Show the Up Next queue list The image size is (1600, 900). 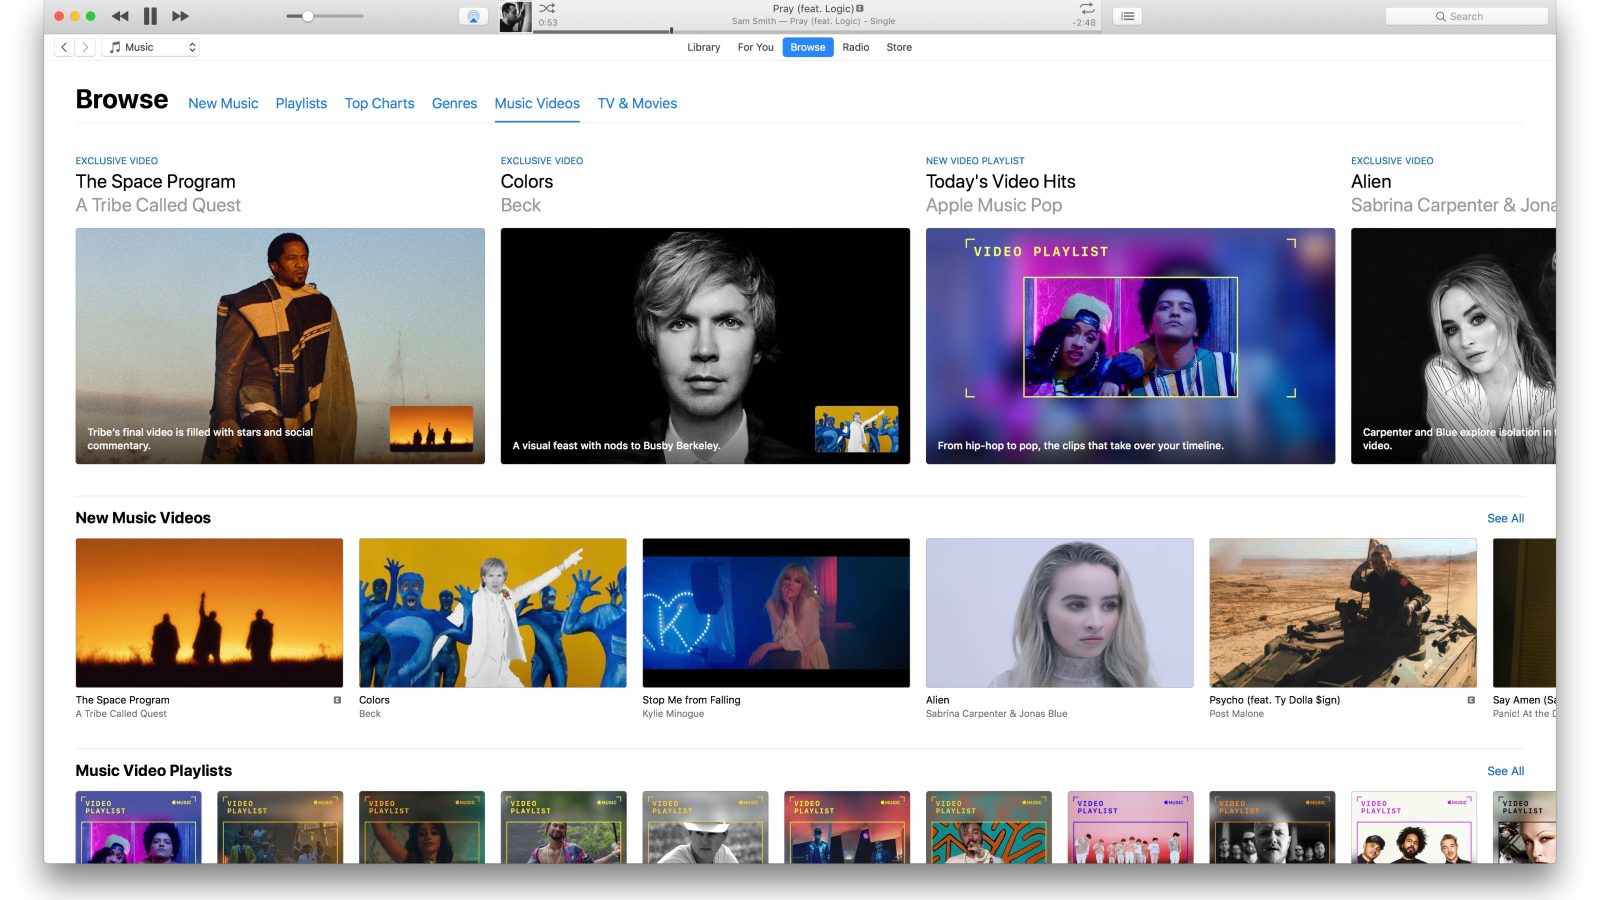click(1127, 16)
